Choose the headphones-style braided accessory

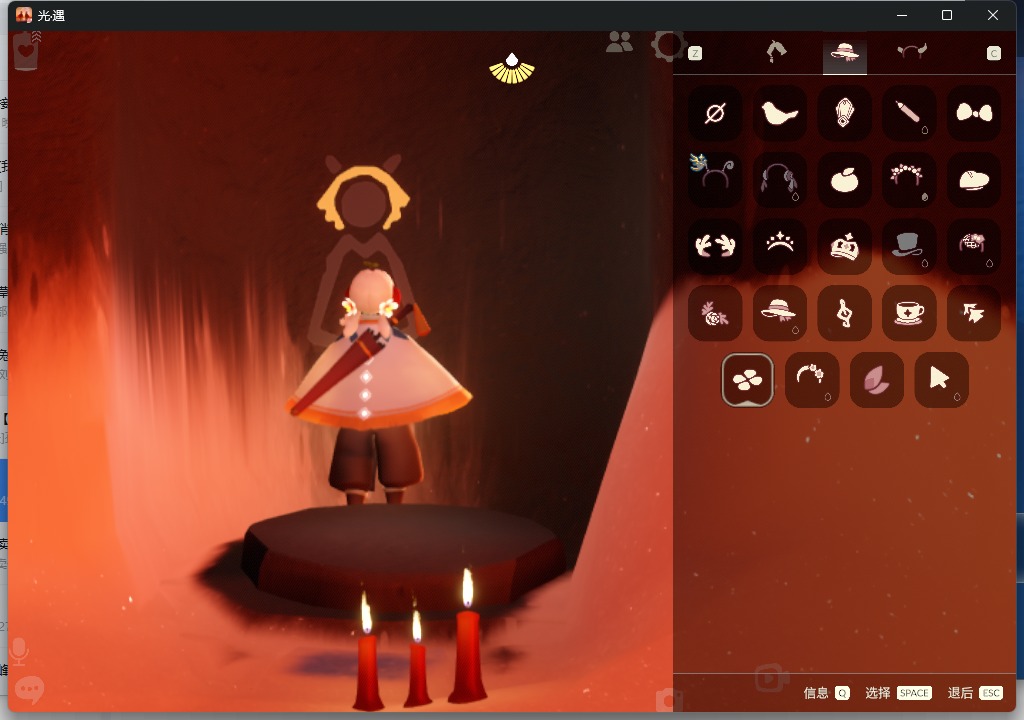point(780,180)
